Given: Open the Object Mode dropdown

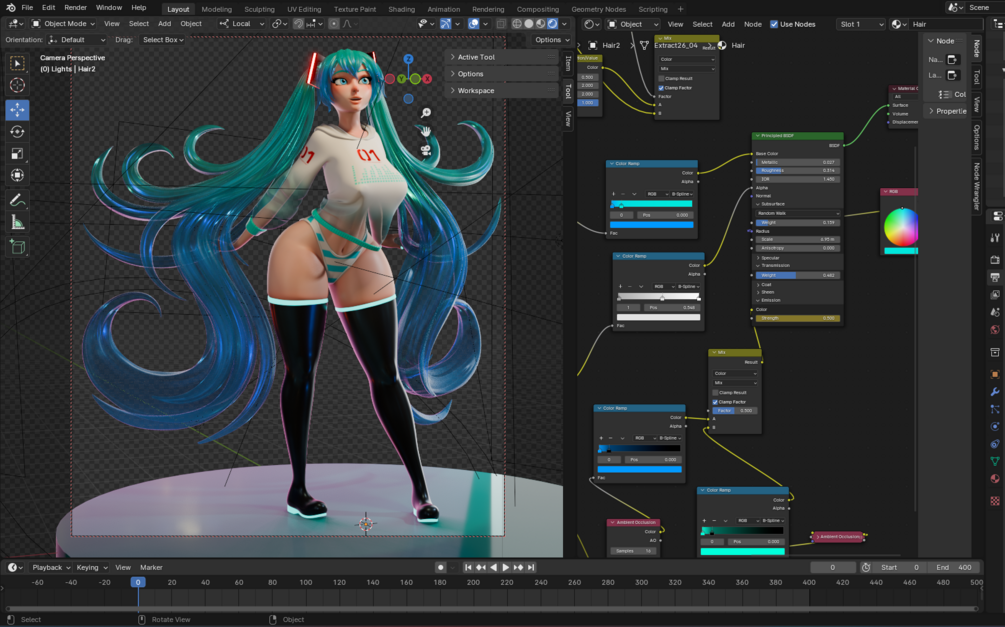Looking at the screenshot, I should tap(63, 24).
